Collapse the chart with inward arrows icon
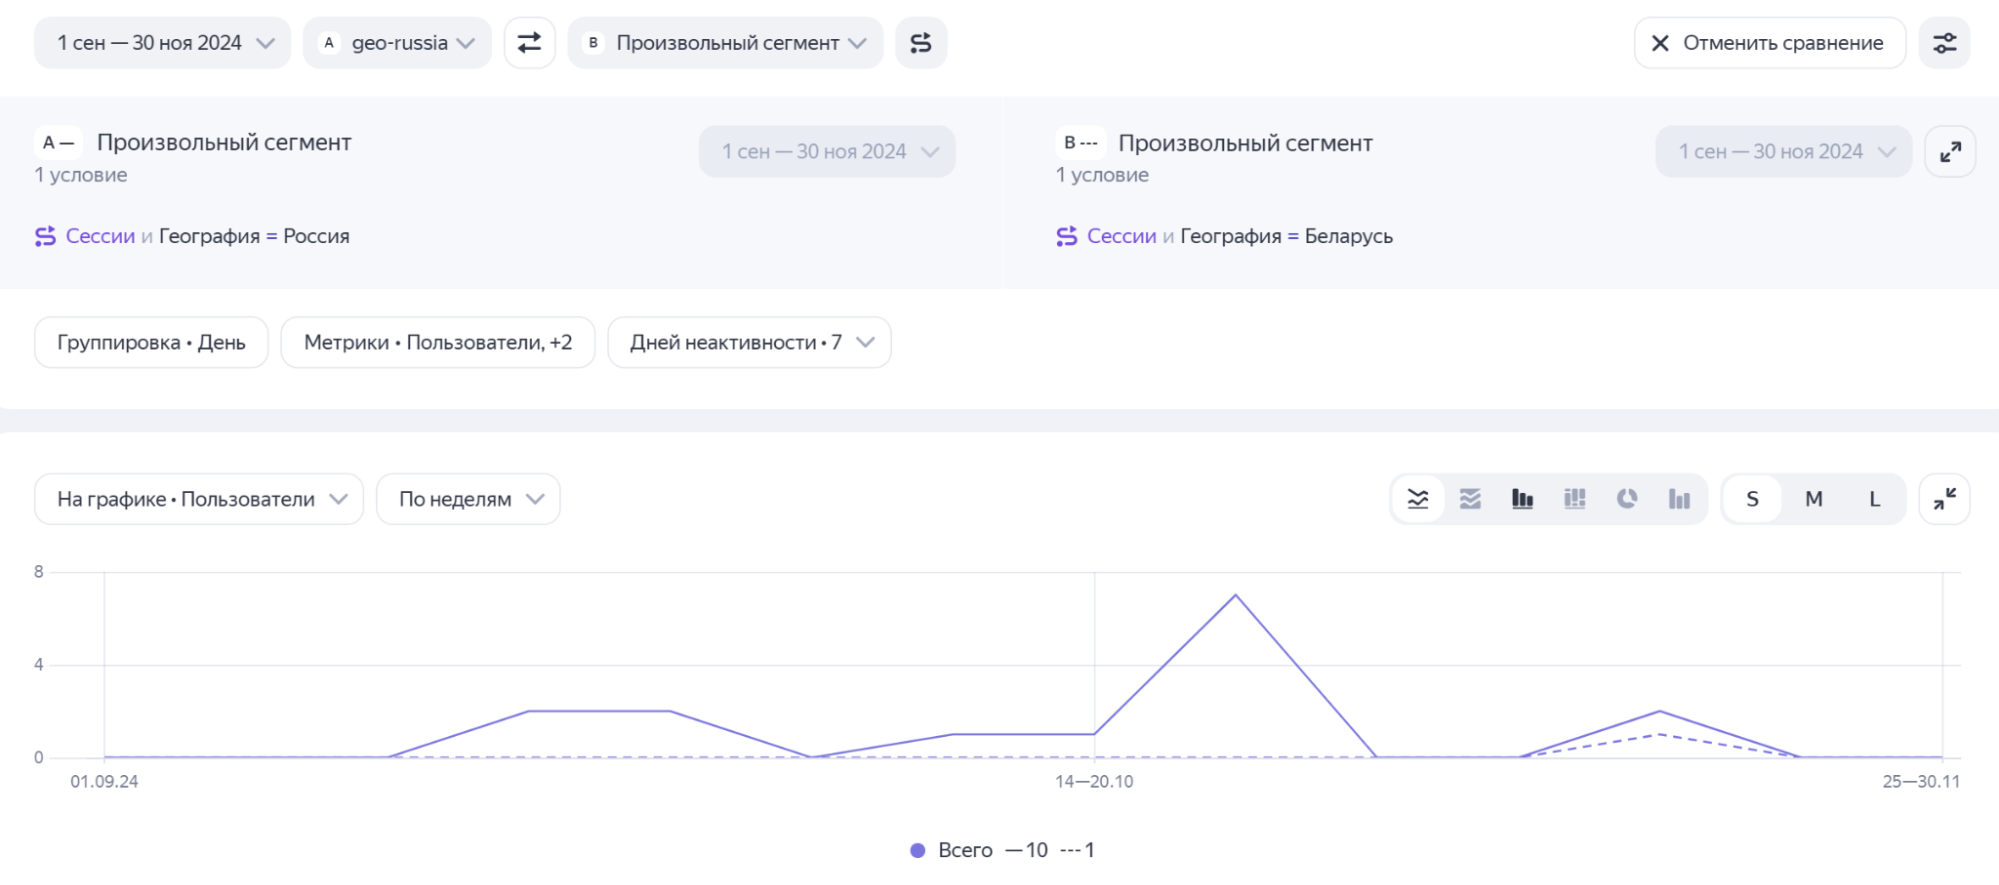 pos(1944,499)
